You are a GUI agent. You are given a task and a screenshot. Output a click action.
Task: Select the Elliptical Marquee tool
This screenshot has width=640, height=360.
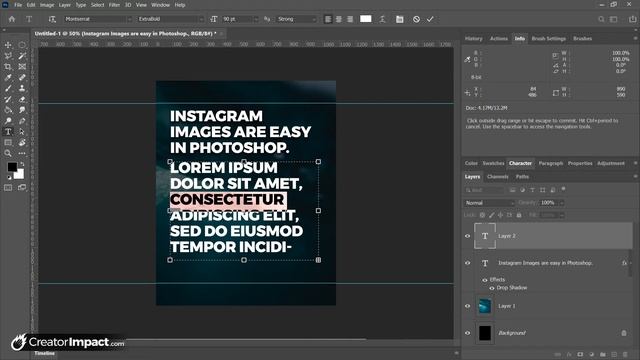22,45
